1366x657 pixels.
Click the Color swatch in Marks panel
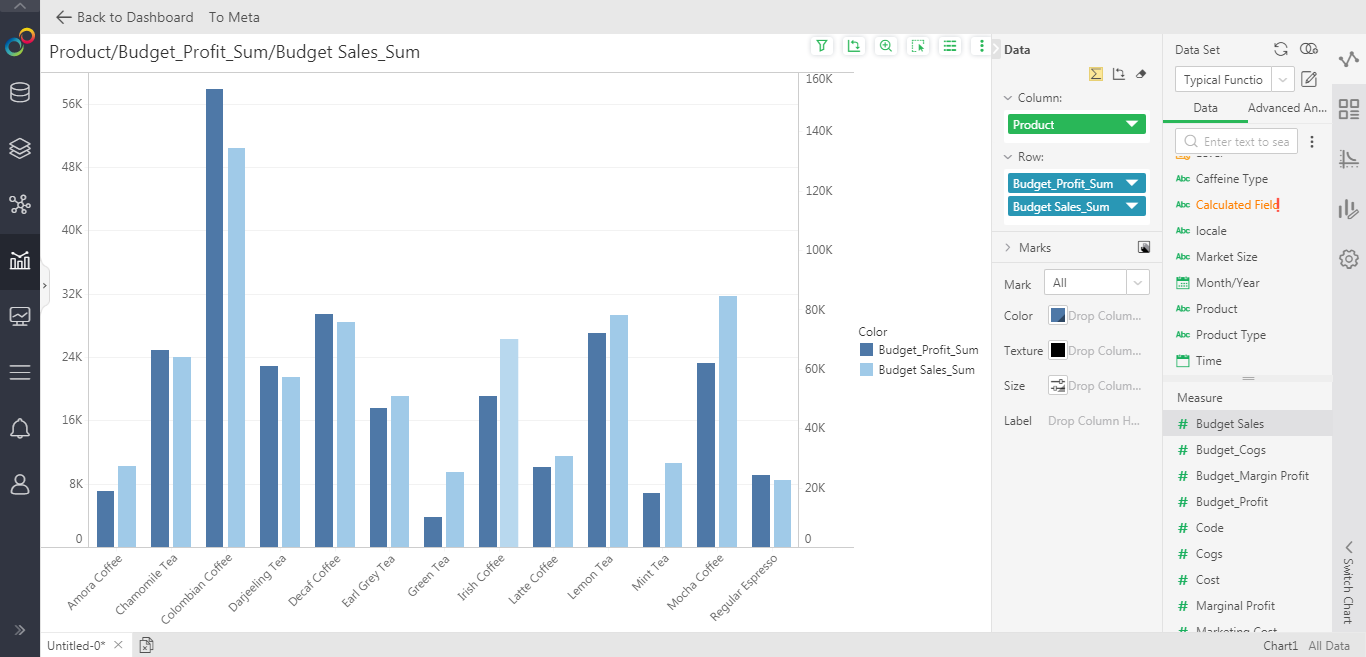[1057, 316]
